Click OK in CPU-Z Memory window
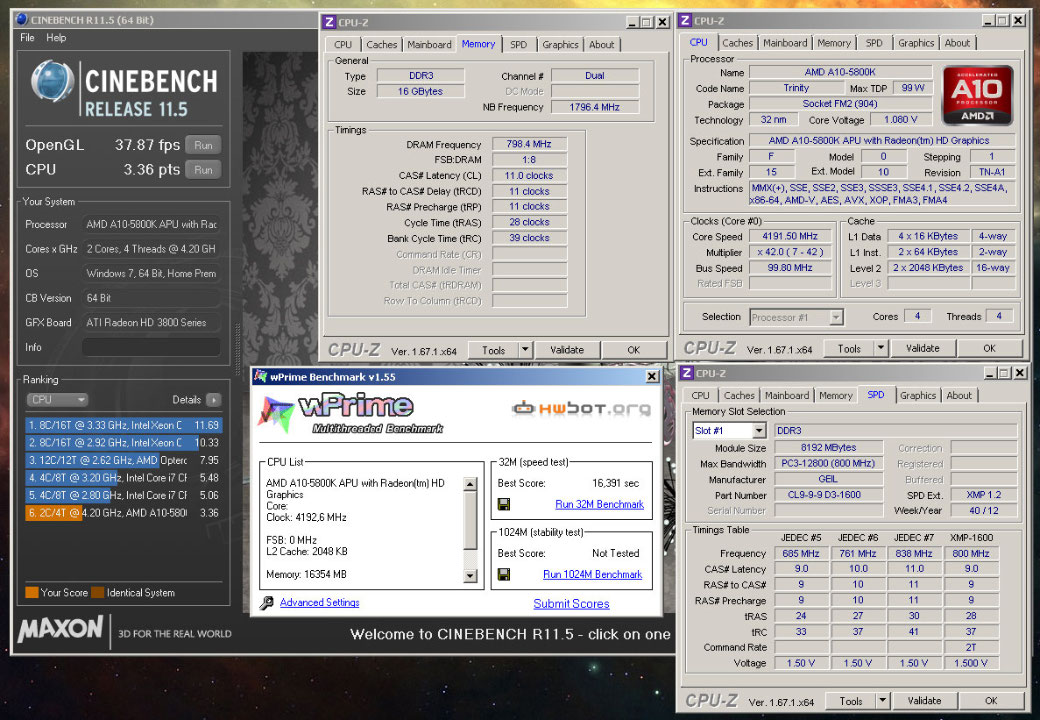This screenshot has width=1040, height=720. (x=633, y=349)
